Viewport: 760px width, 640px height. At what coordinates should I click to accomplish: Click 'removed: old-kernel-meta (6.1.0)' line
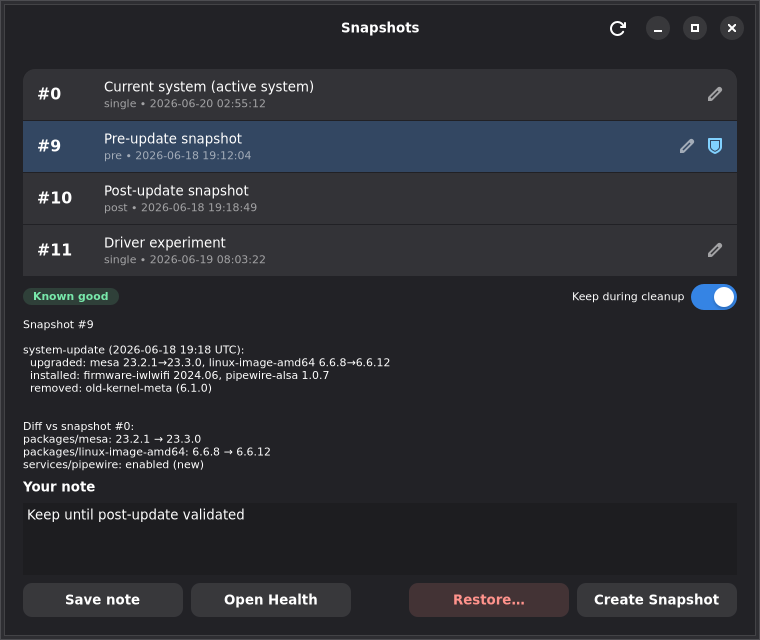pyautogui.click(x=121, y=388)
